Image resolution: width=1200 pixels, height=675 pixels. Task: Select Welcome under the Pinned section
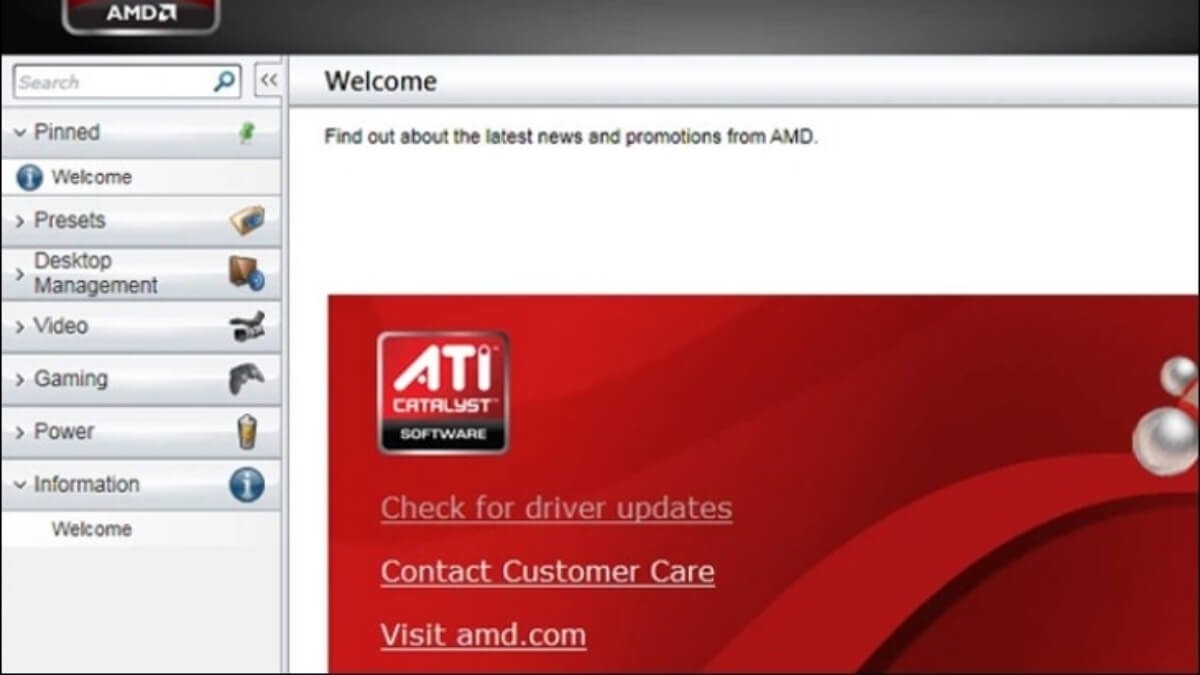[x=92, y=177]
